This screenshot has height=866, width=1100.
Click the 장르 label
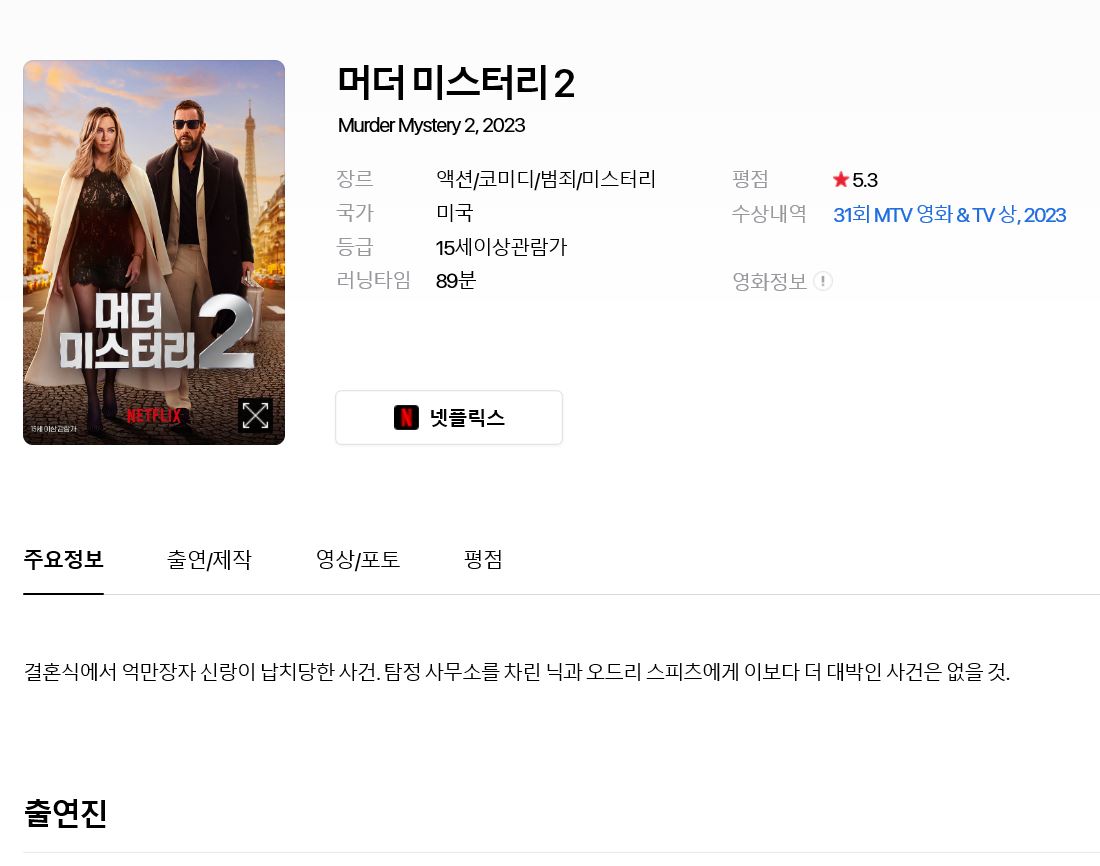(354, 179)
